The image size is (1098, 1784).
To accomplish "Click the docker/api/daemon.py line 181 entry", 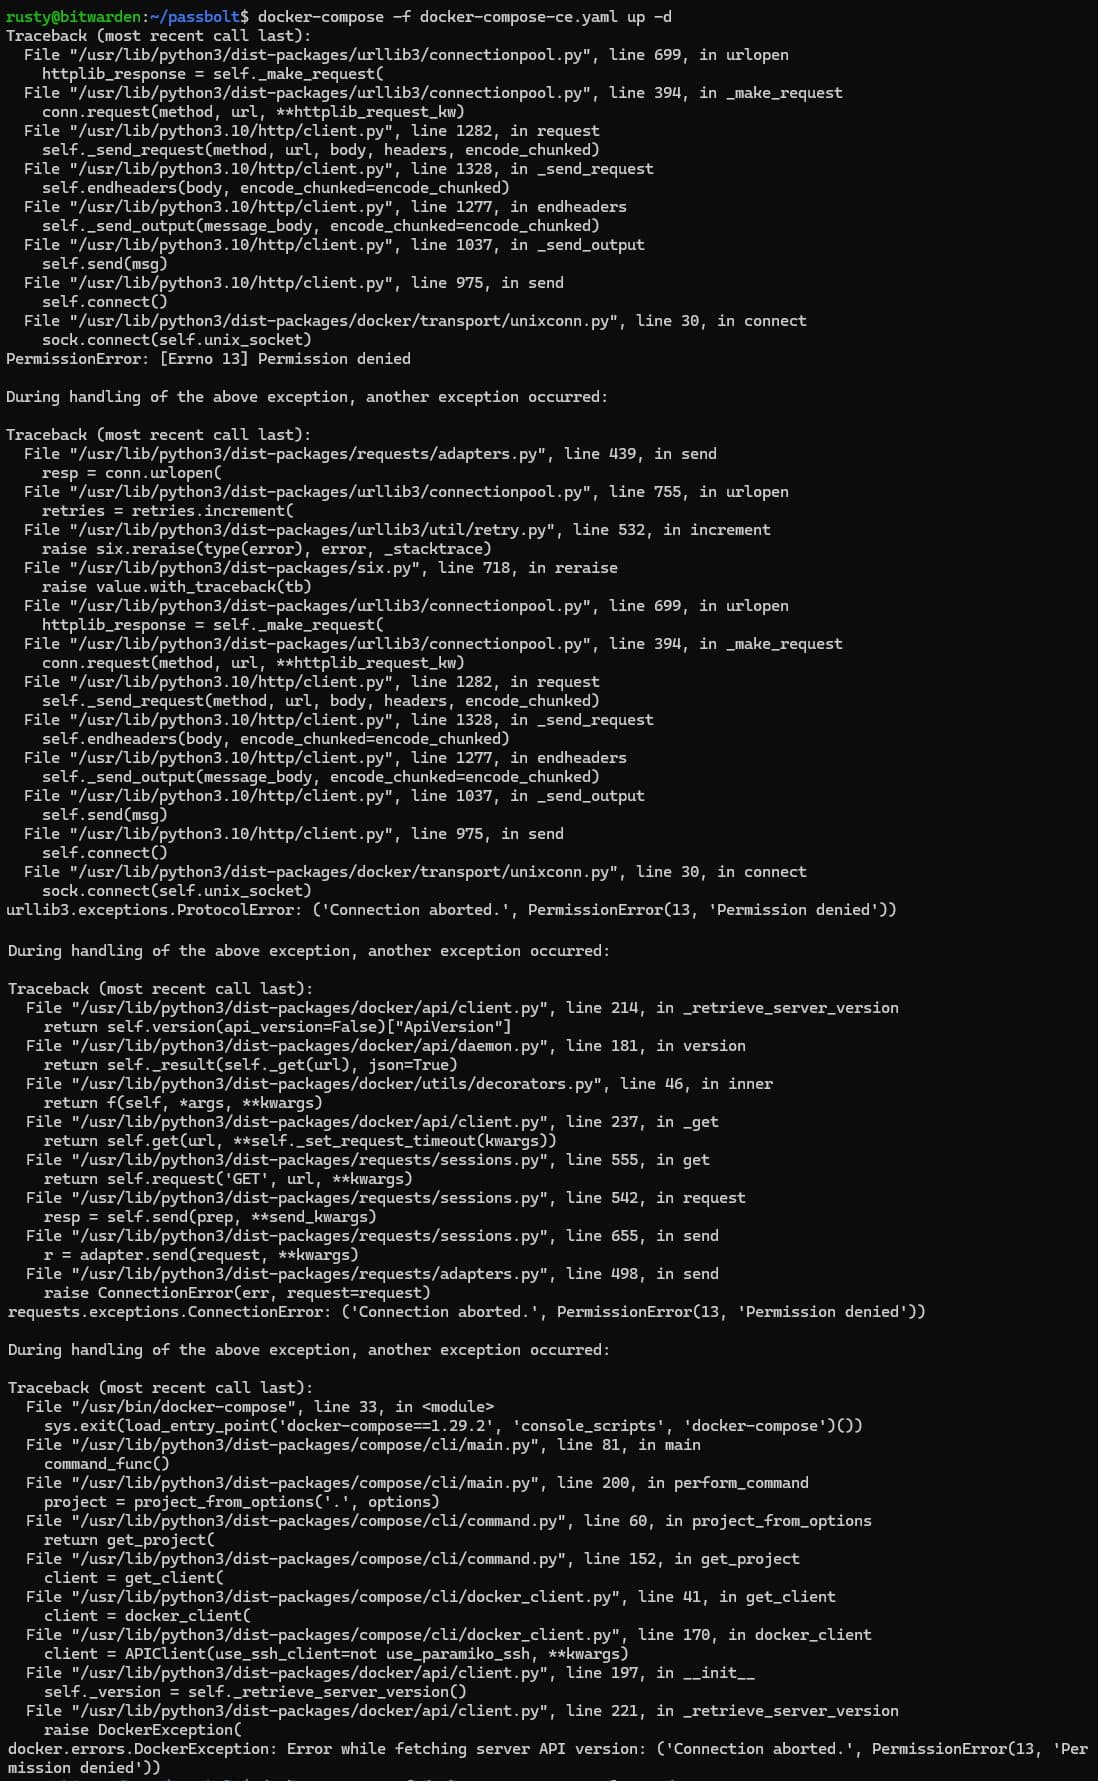I will (x=386, y=1046).
